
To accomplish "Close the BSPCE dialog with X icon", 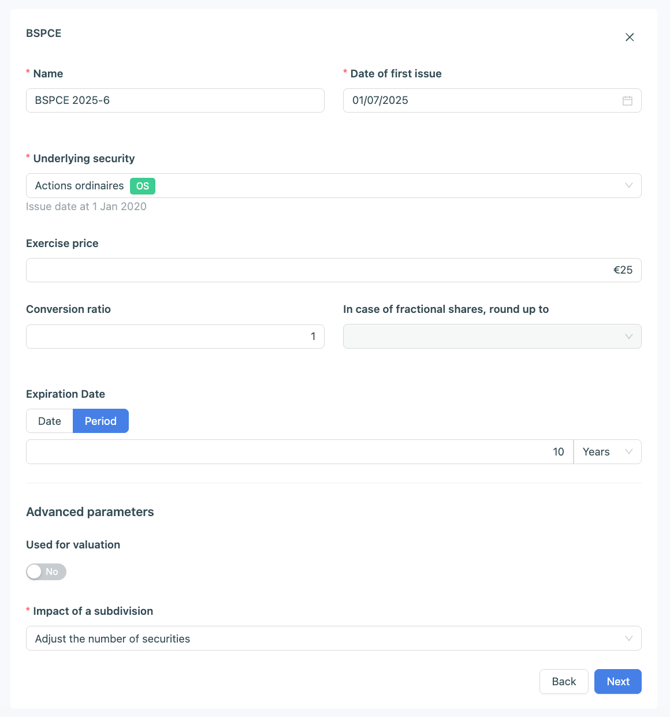I will click(x=629, y=37).
